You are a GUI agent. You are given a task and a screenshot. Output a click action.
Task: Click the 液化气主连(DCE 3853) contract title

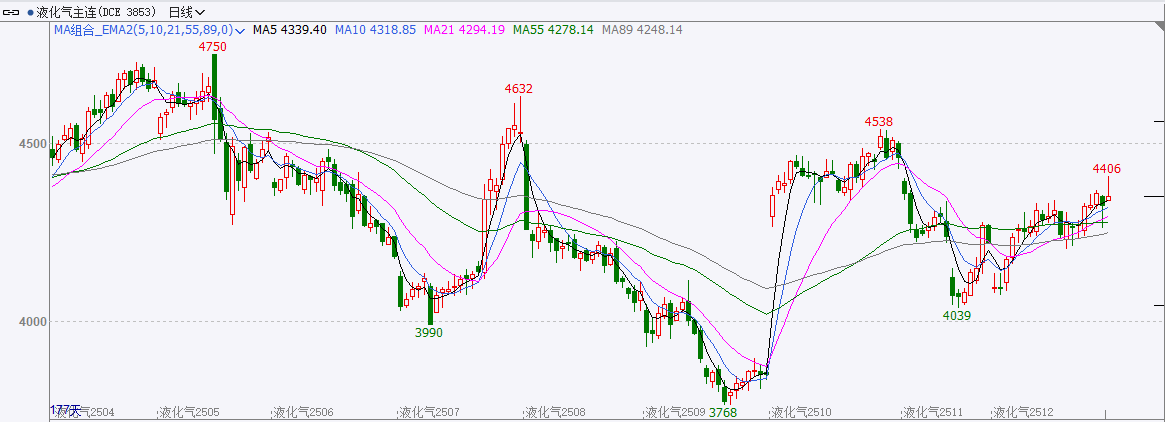[97, 12]
